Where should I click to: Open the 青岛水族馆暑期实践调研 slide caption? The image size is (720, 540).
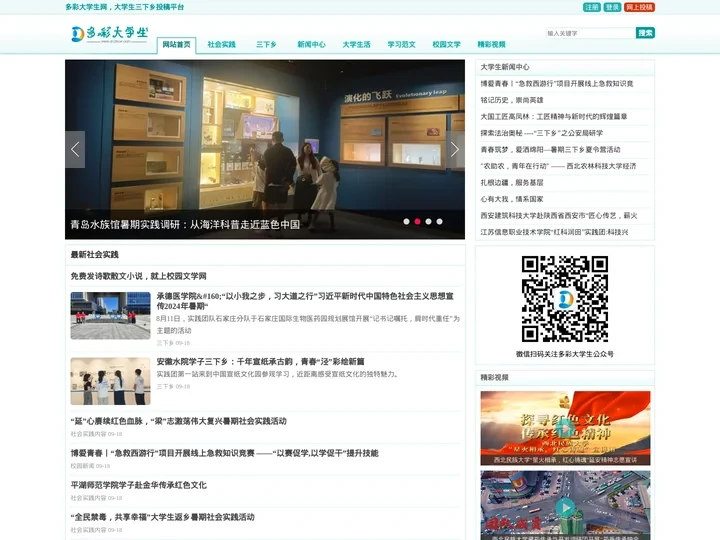[185, 225]
